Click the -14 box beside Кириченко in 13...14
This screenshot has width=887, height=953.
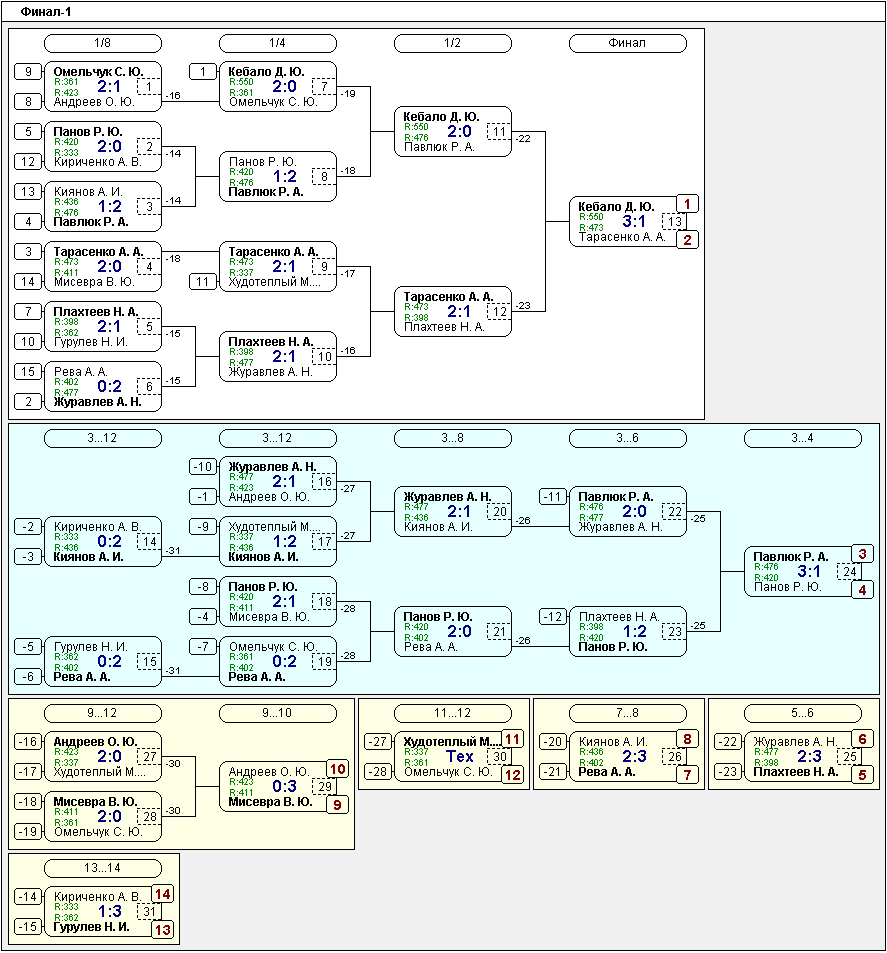click(28, 896)
